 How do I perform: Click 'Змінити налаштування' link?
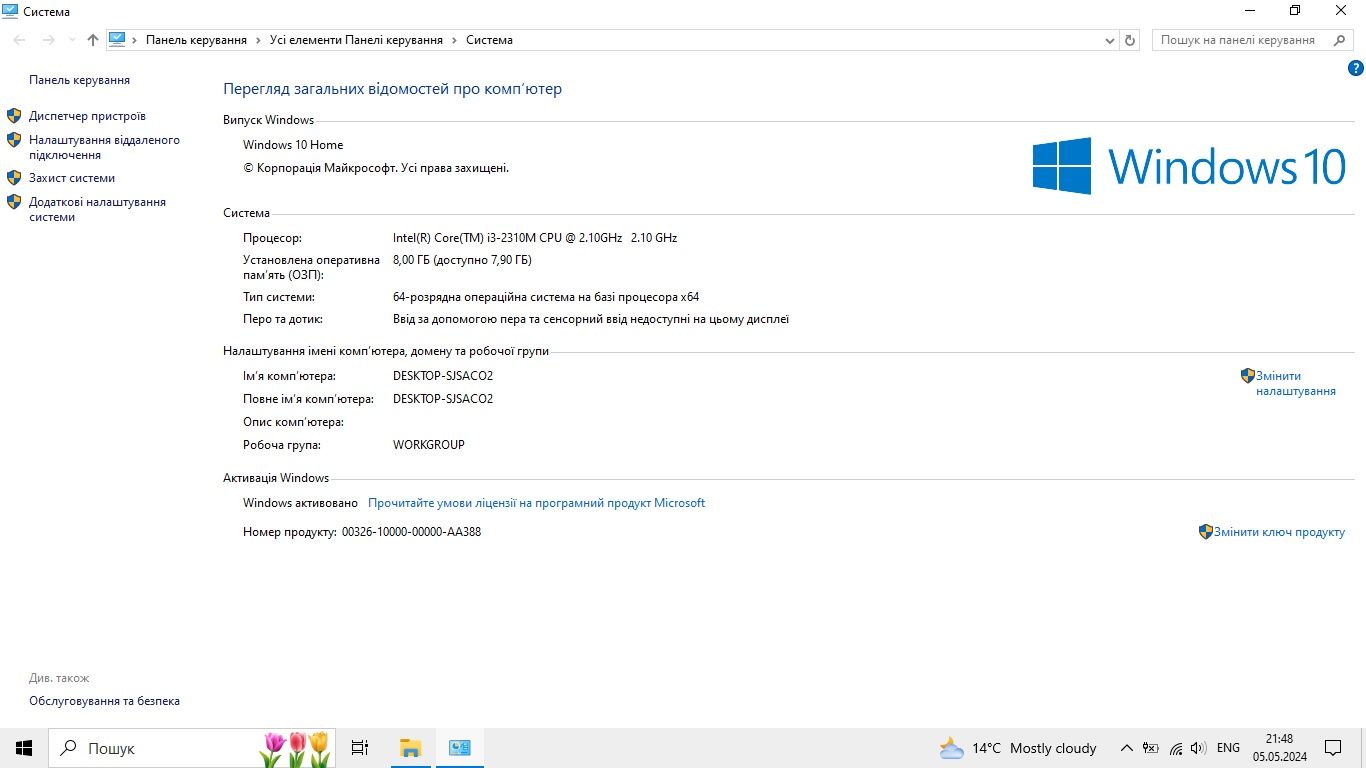click(x=1296, y=383)
